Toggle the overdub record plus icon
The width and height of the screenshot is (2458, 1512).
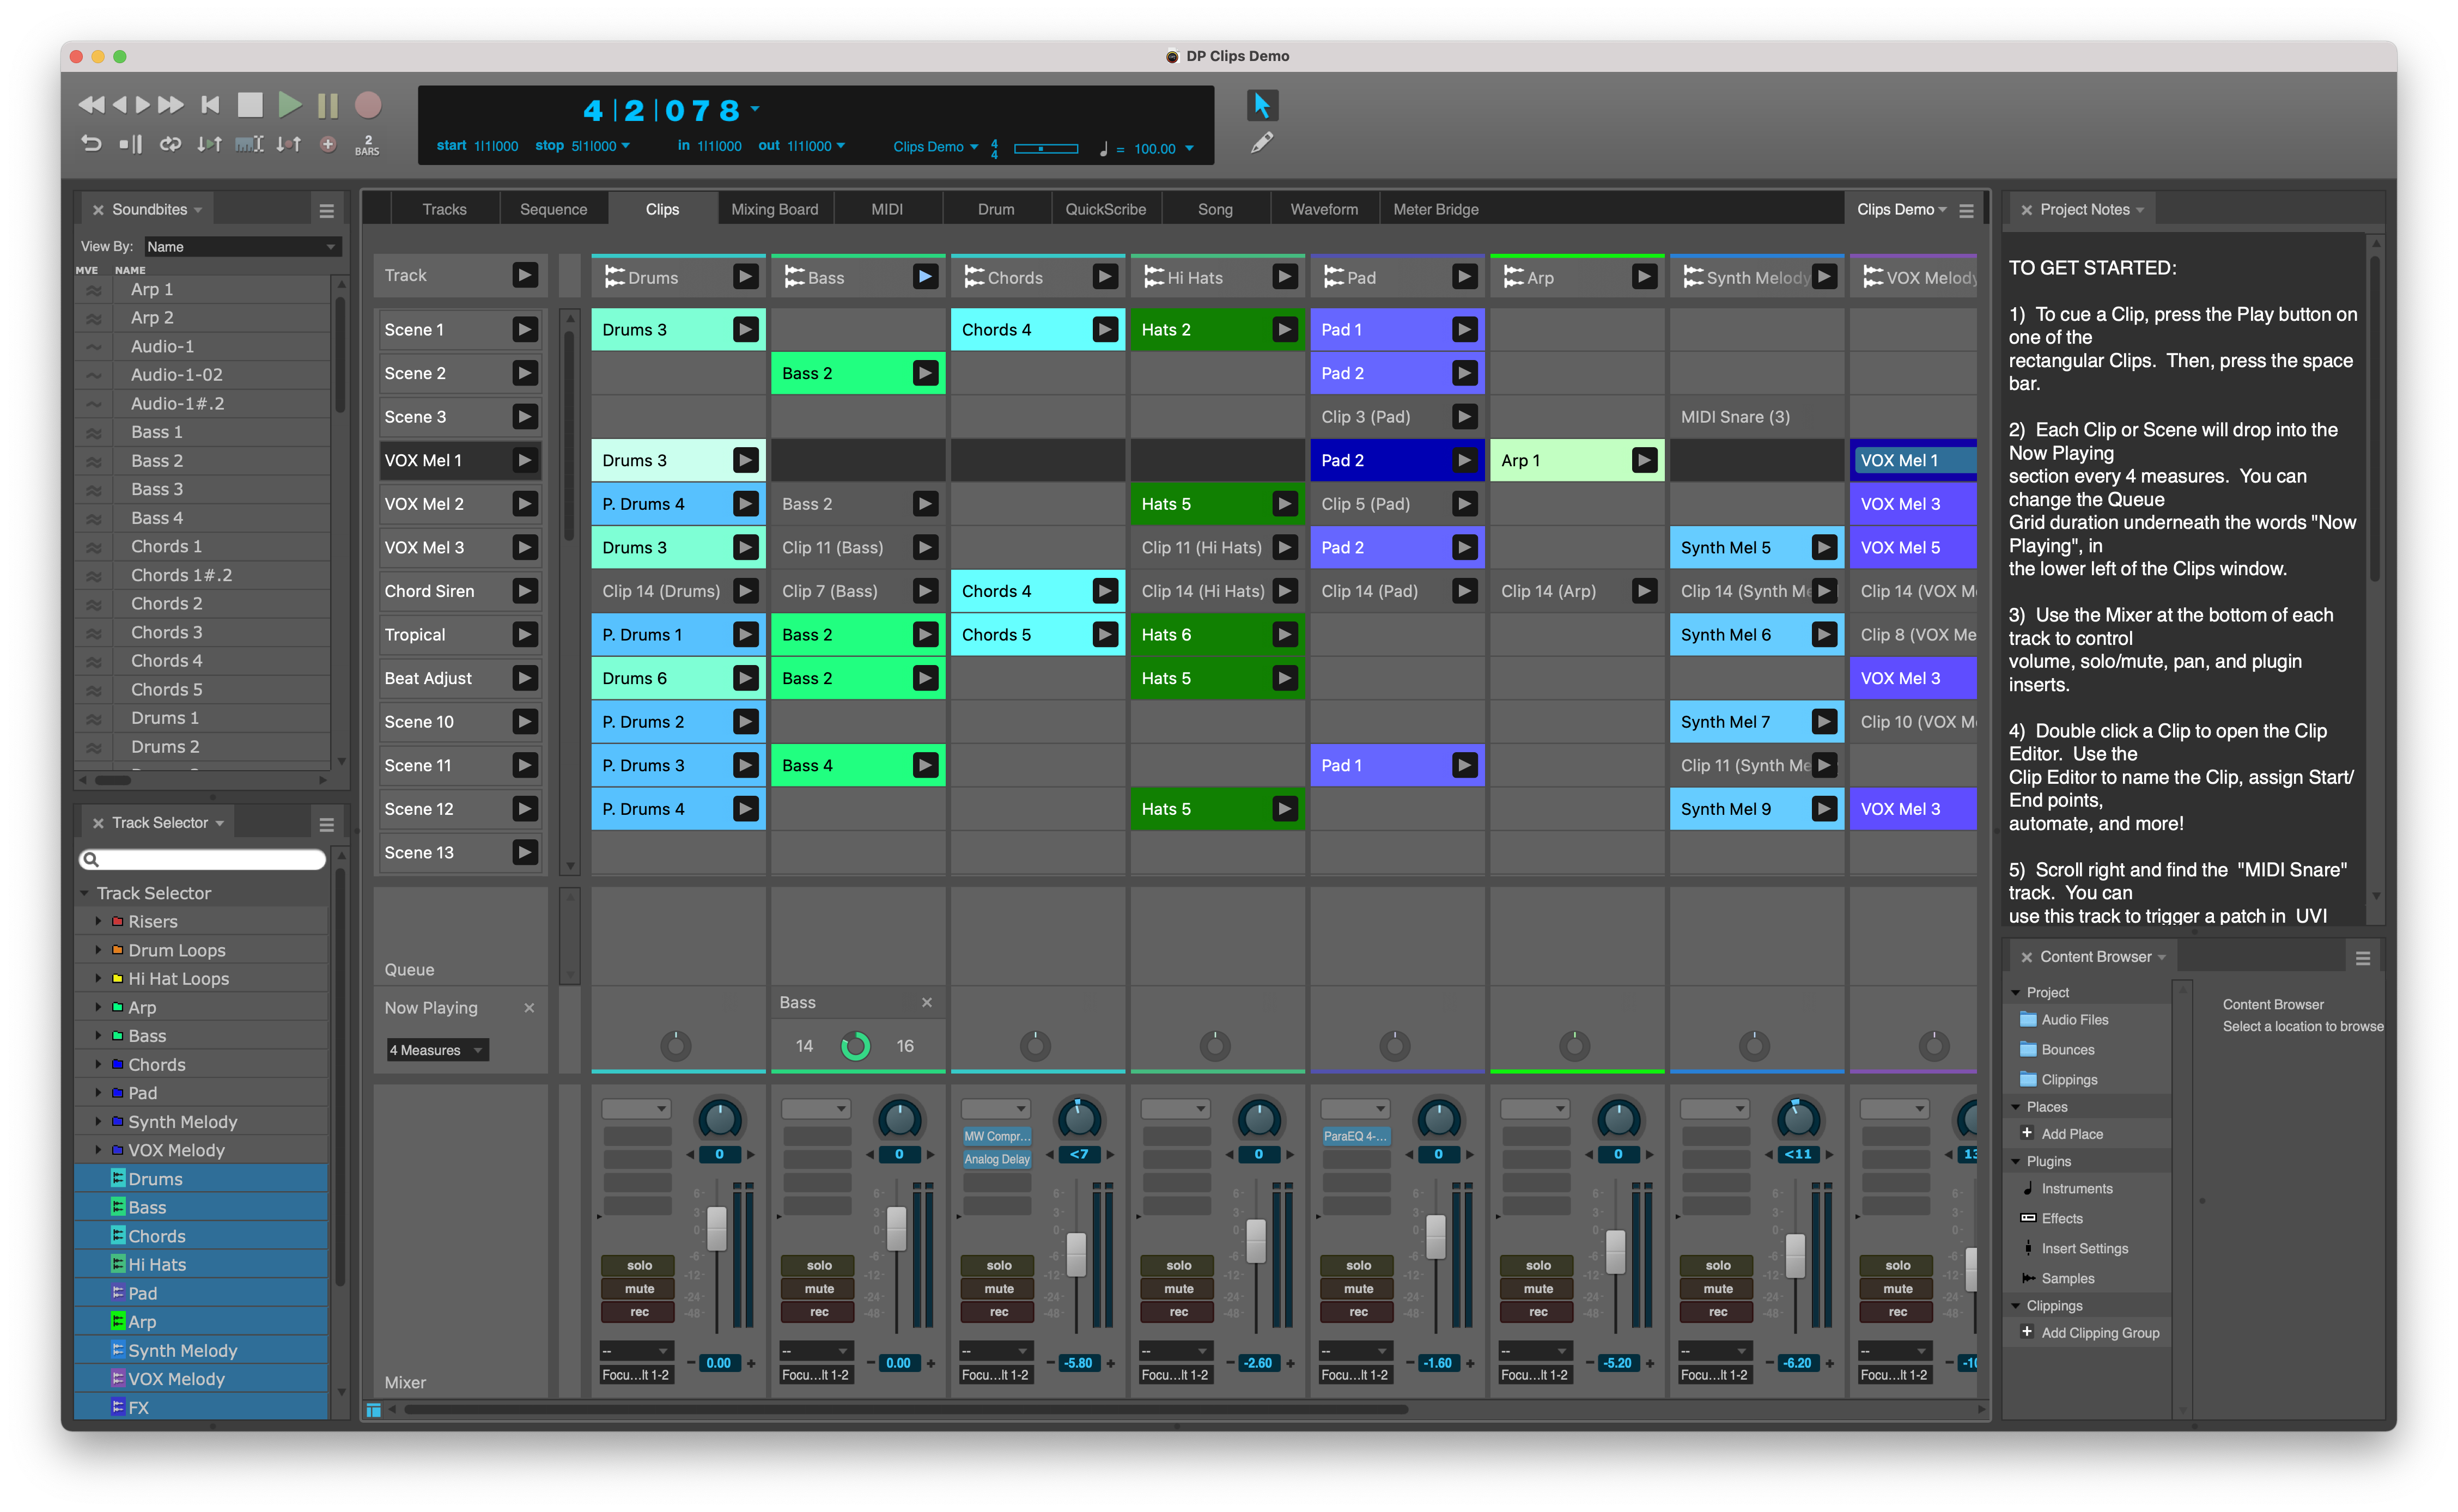coord(328,144)
